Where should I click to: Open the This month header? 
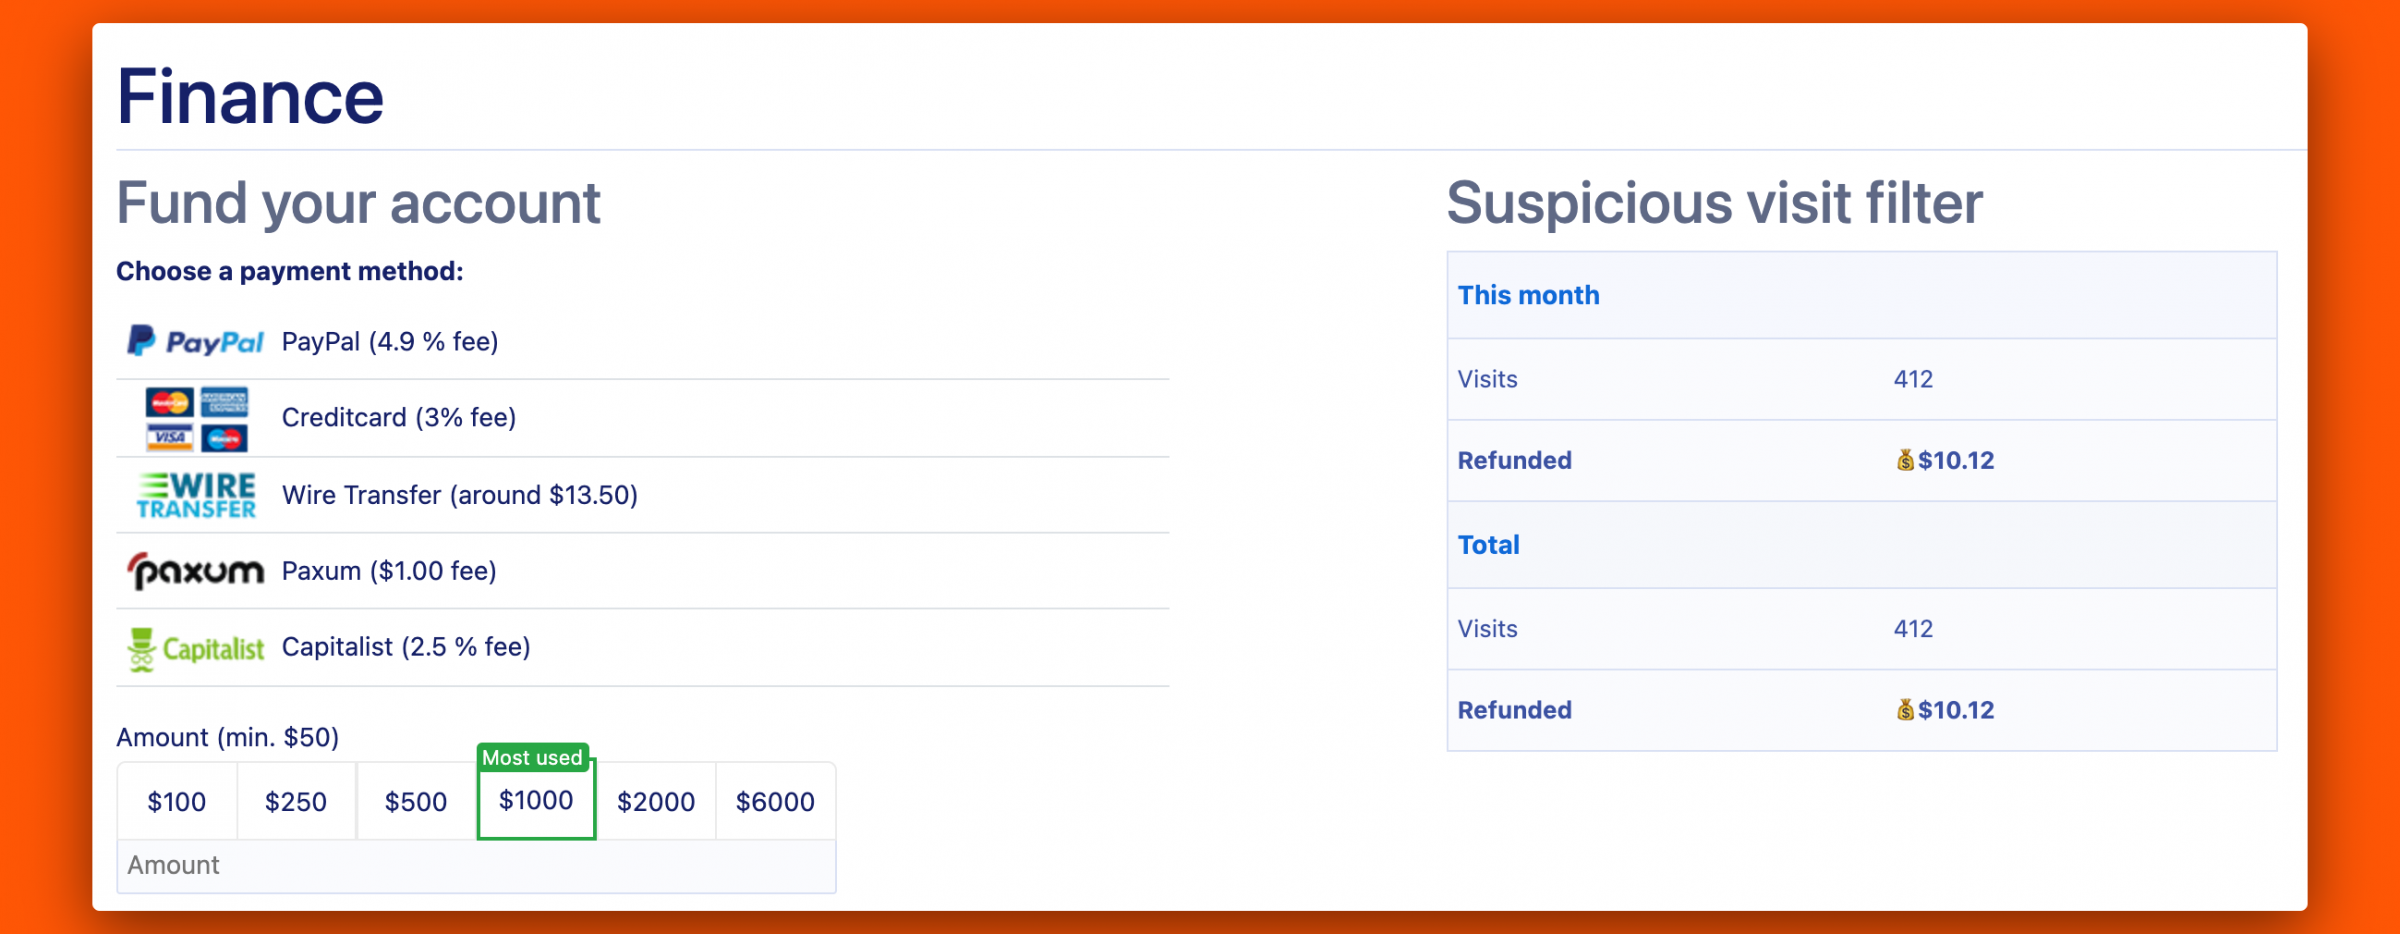[1528, 295]
